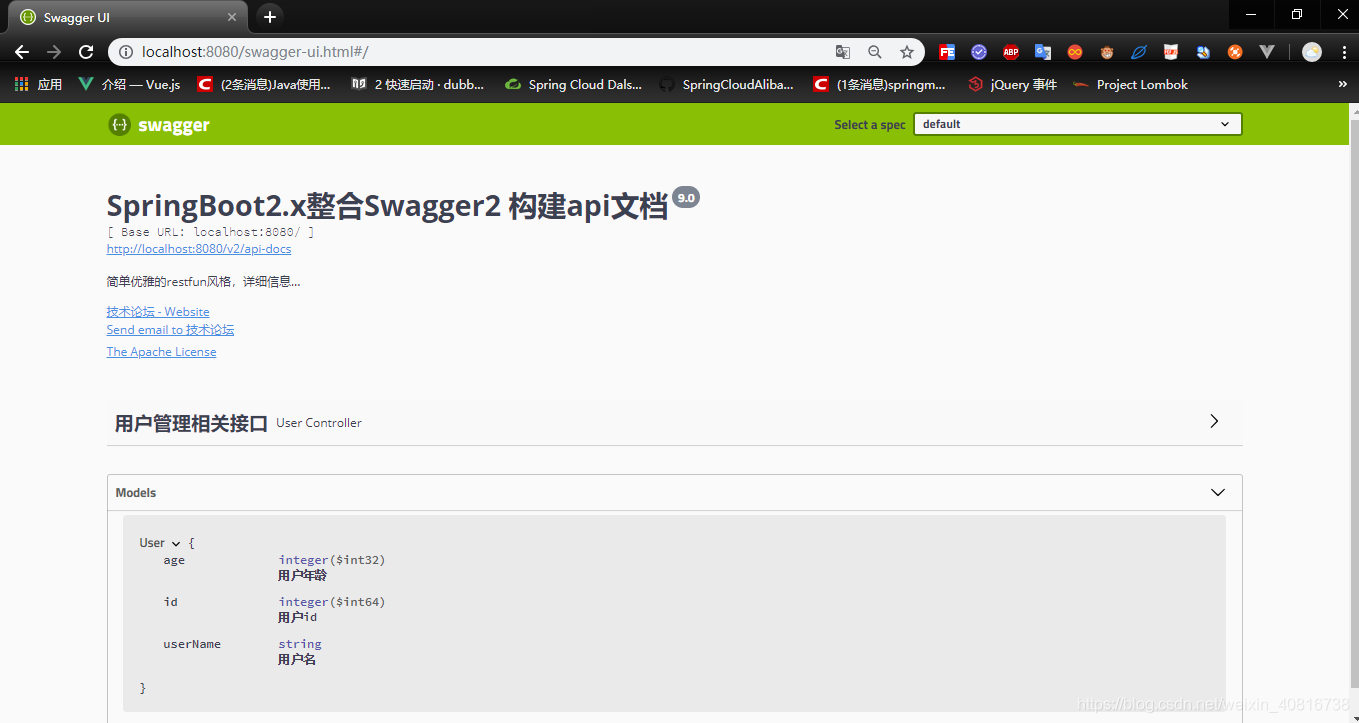
Task: Open the Vue.js introduction bookmark
Action: [x=129, y=85]
